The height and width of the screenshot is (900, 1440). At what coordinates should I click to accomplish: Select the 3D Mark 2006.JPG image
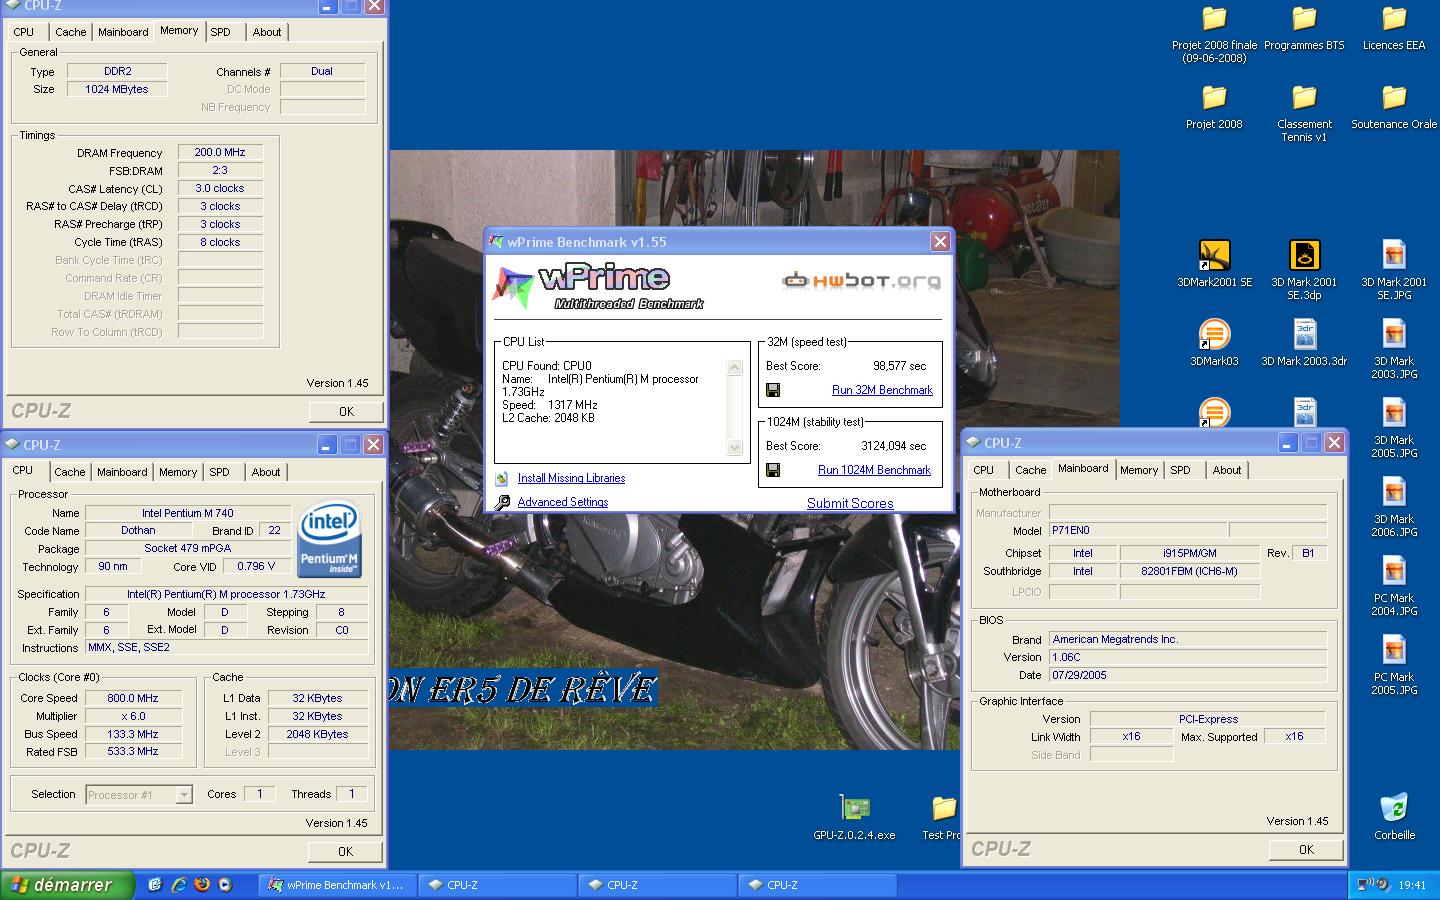1394,507
